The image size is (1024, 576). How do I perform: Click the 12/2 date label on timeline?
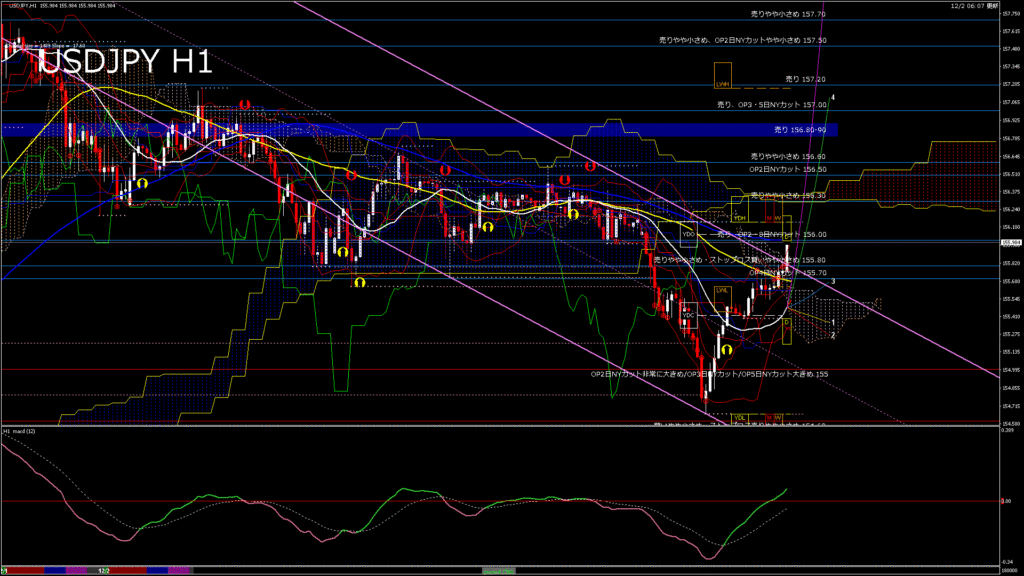pos(104,570)
